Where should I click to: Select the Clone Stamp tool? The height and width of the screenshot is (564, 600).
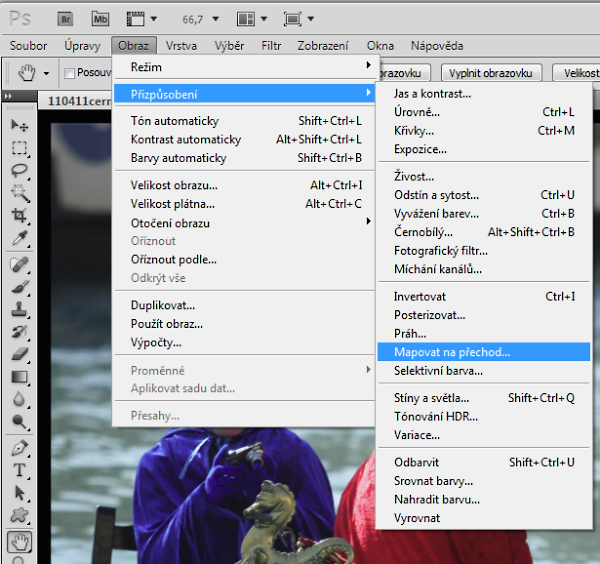(x=19, y=309)
